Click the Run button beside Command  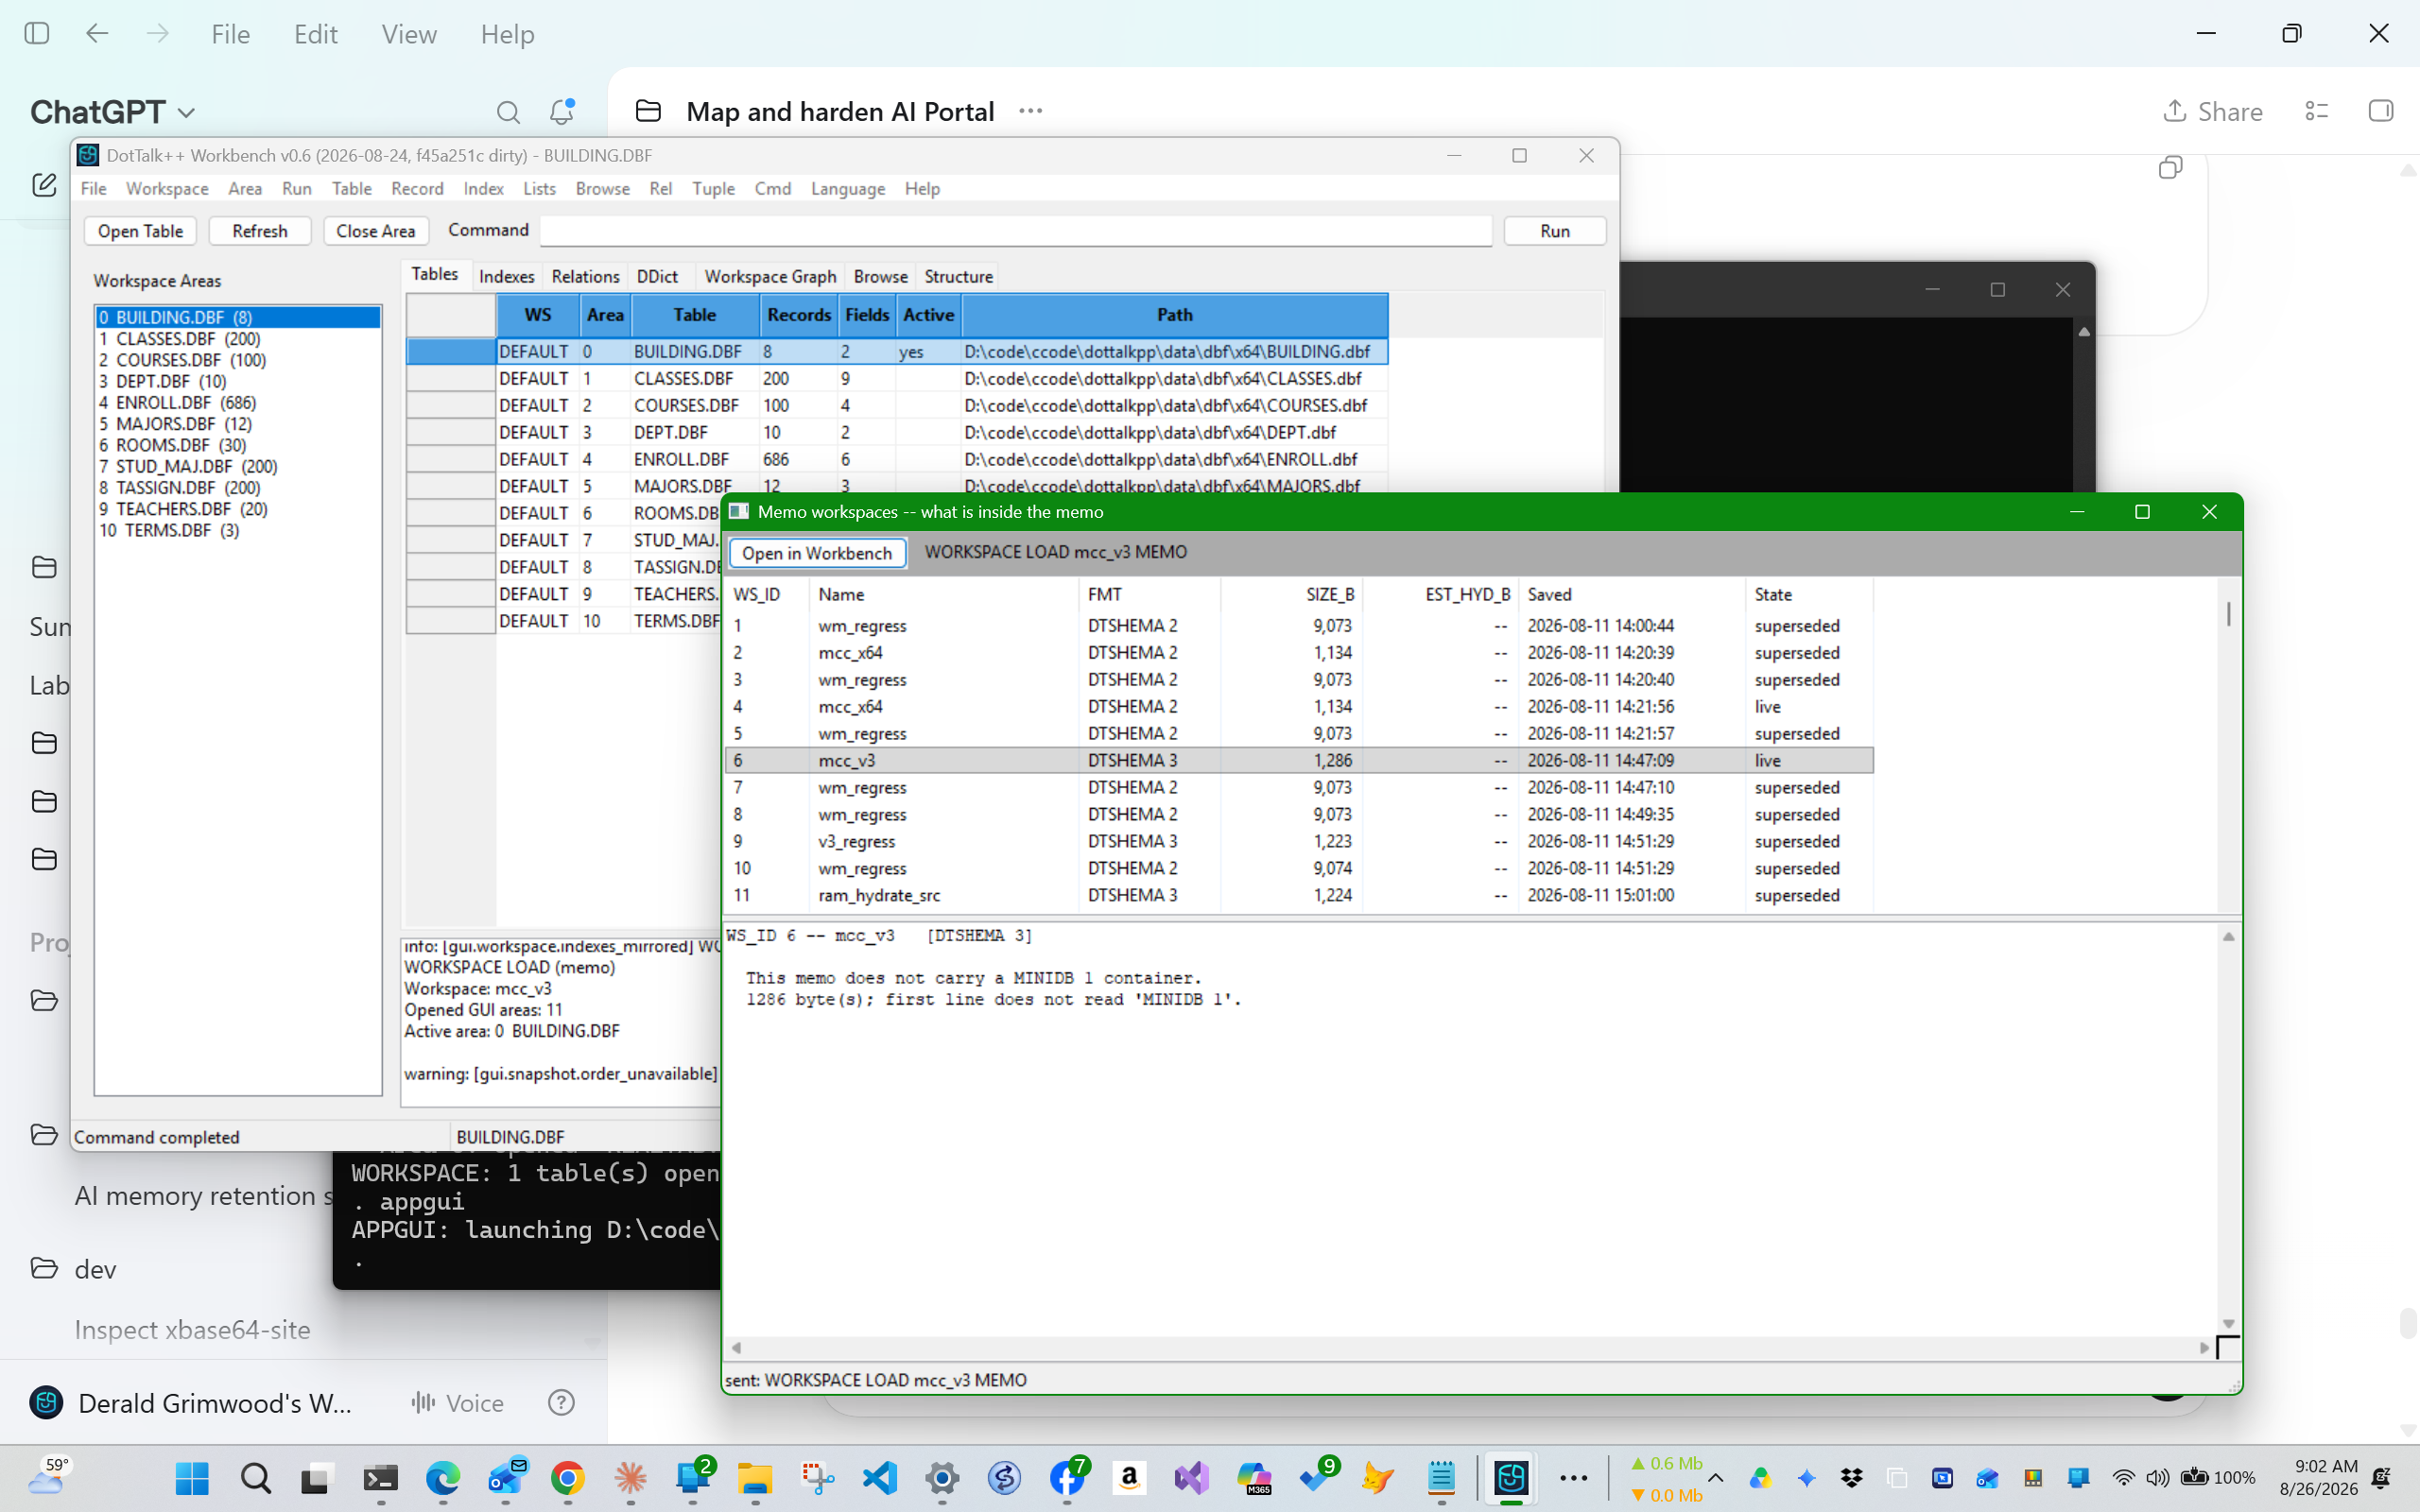coord(1555,231)
